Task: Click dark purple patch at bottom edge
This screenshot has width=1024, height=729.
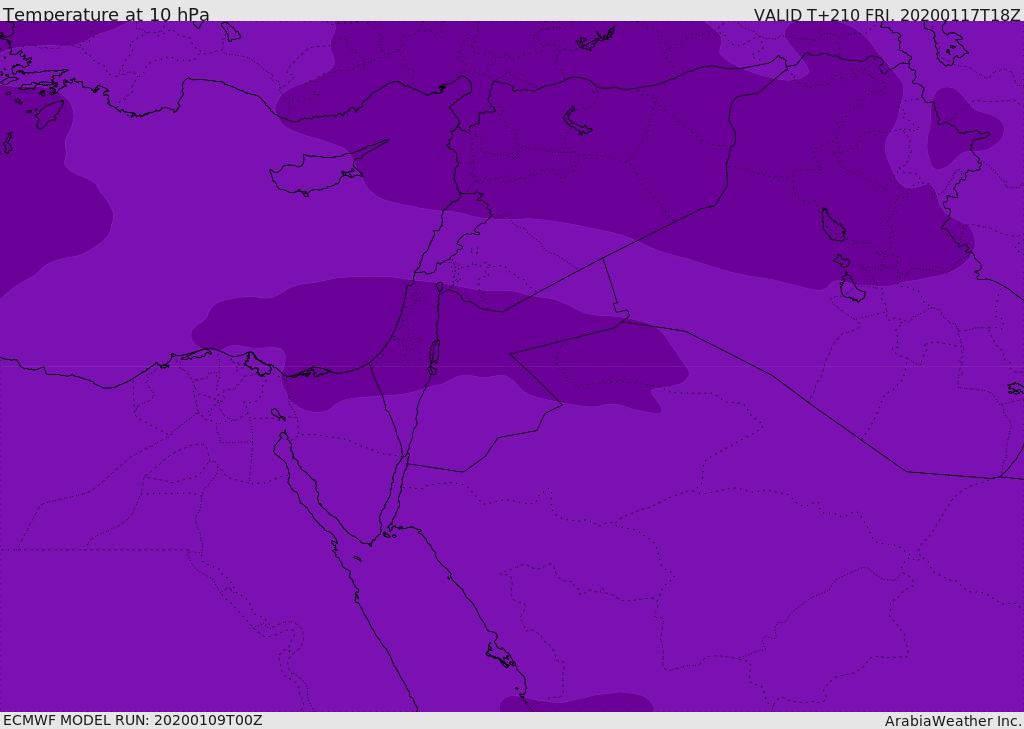Action: [580, 703]
